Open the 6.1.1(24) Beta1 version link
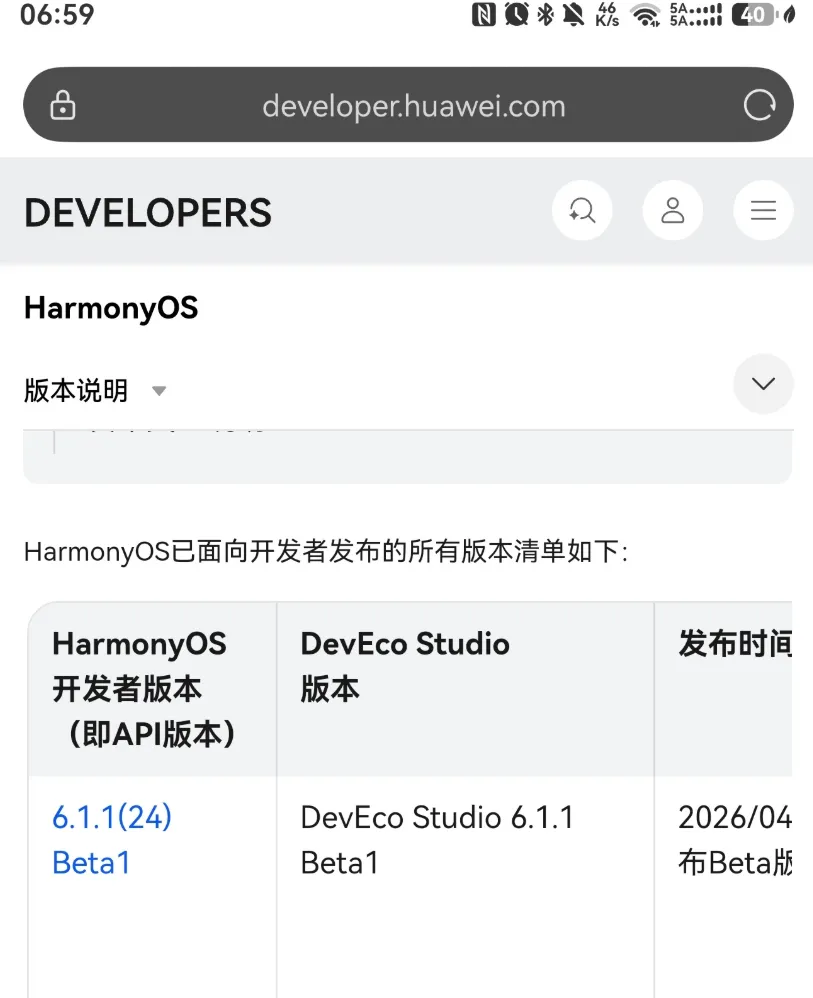 coord(112,840)
